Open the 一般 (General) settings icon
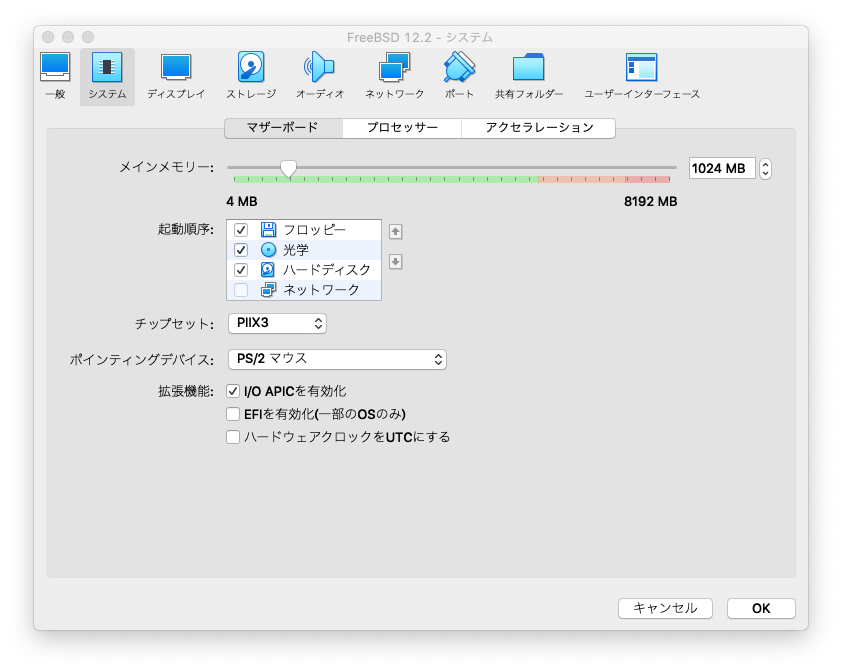 click(55, 76)
